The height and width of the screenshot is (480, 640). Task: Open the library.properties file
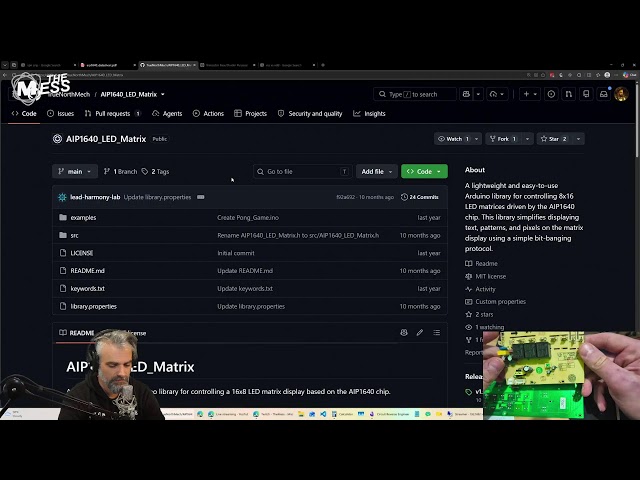(x=93, y=306)
